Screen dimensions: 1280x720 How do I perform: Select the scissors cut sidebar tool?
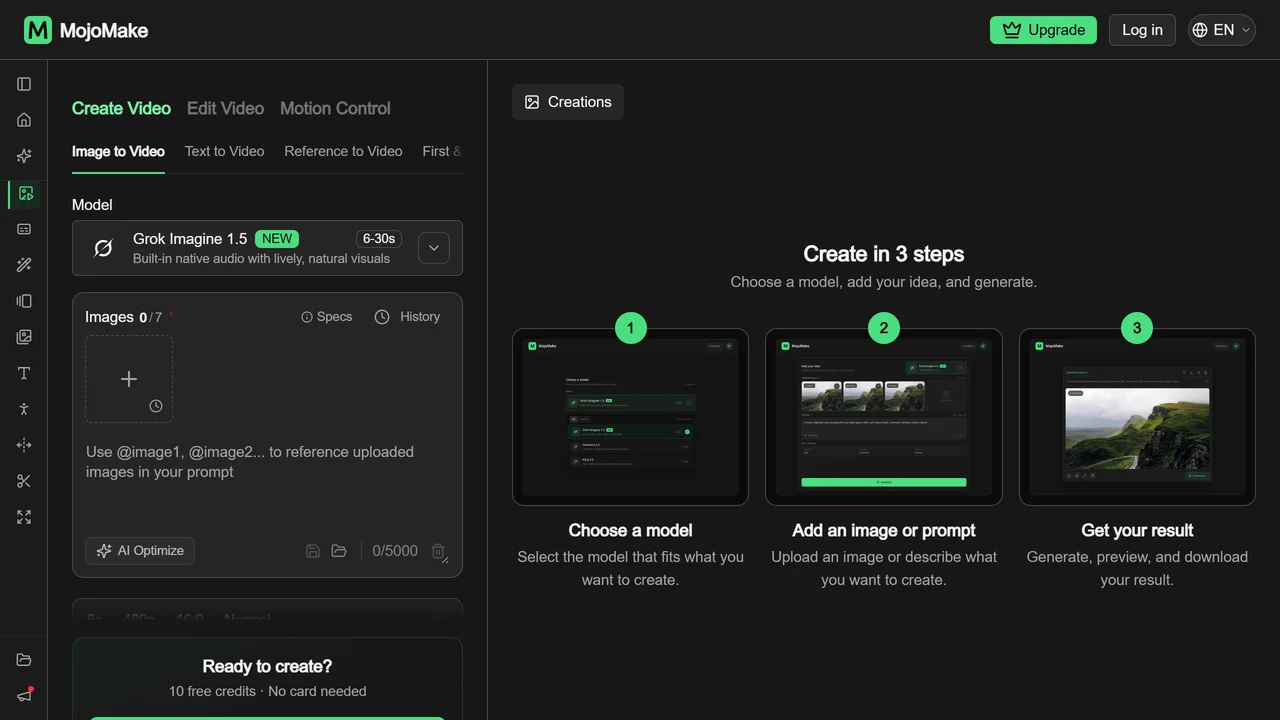tap(24, 481)
